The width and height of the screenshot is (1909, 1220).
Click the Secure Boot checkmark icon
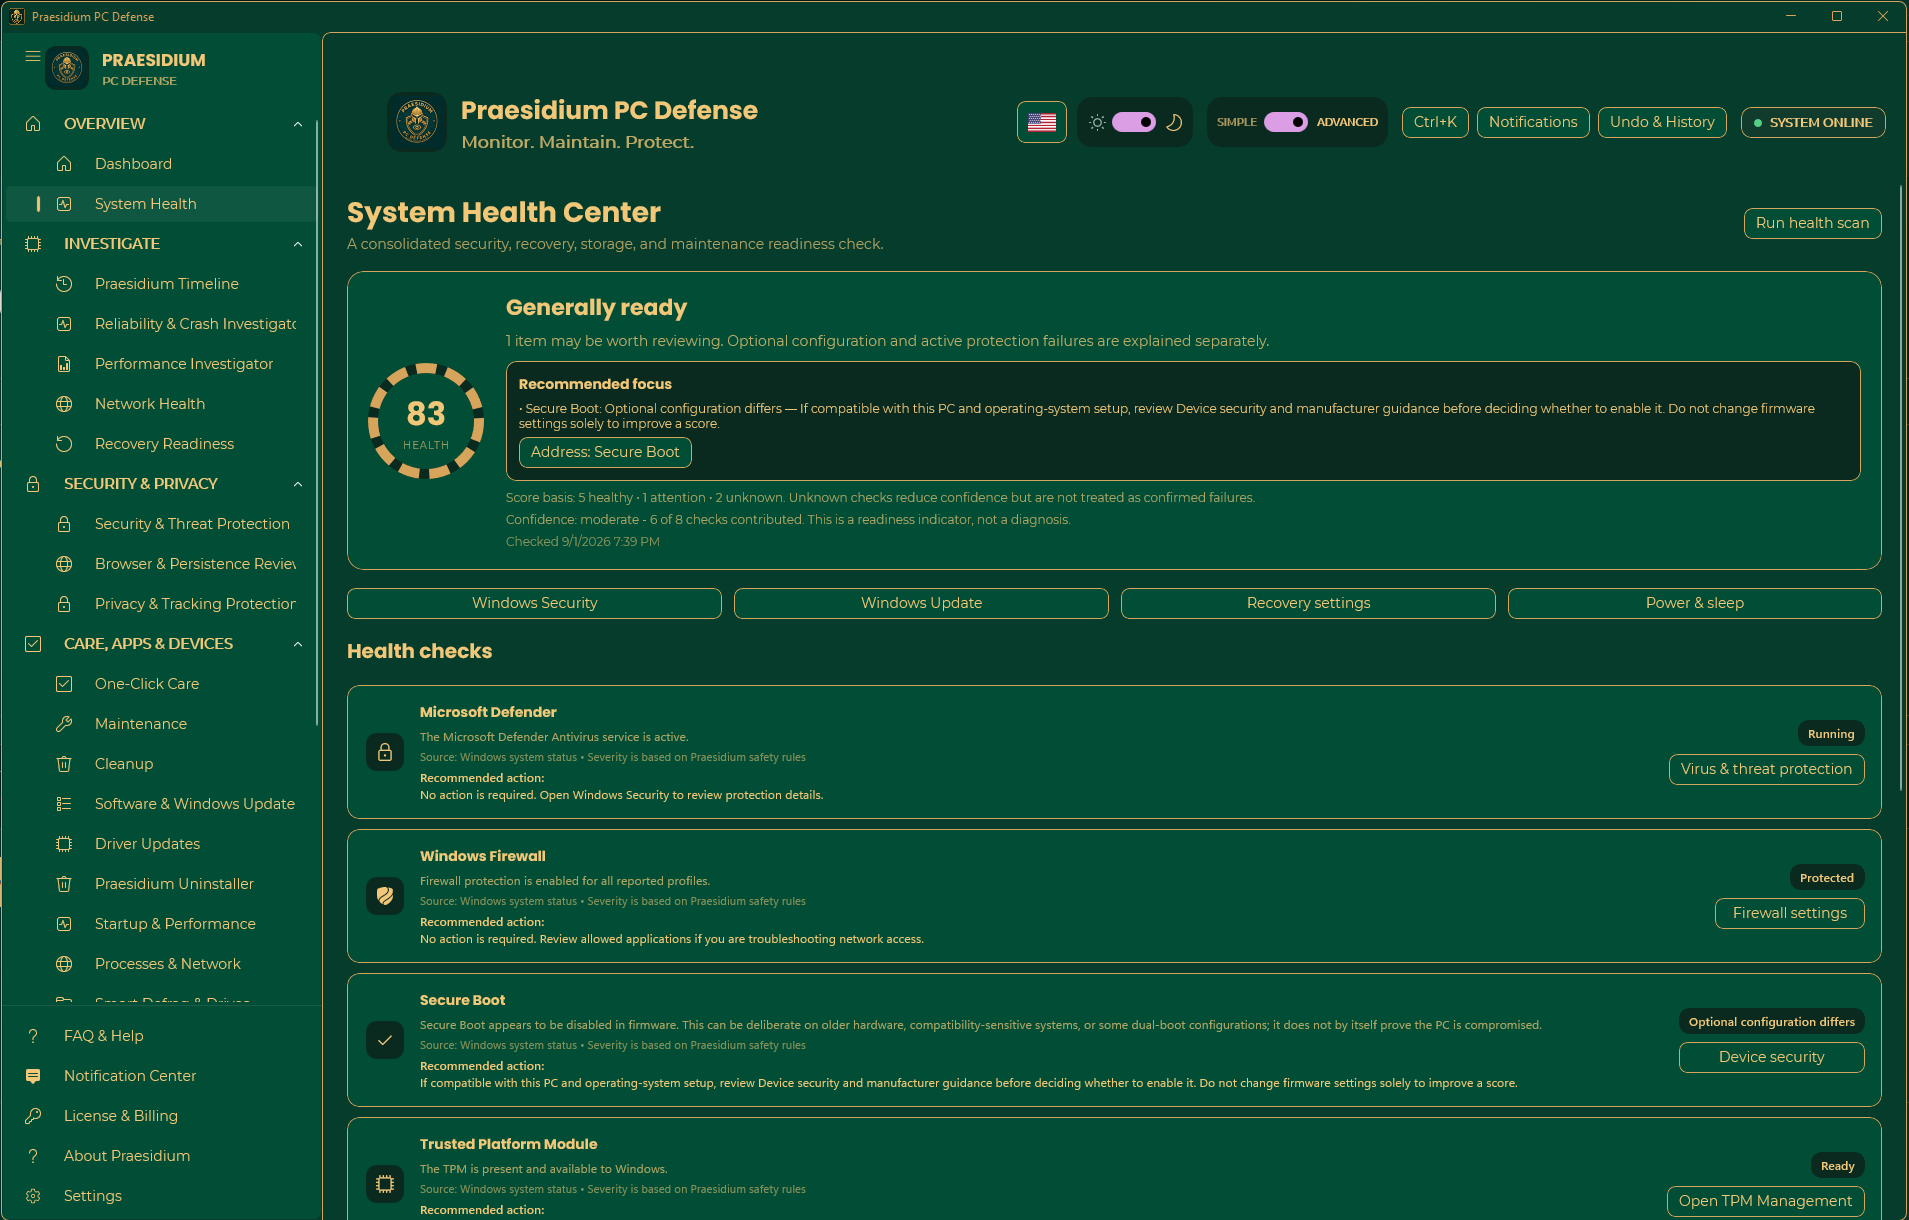click(x=385, y=1040)
